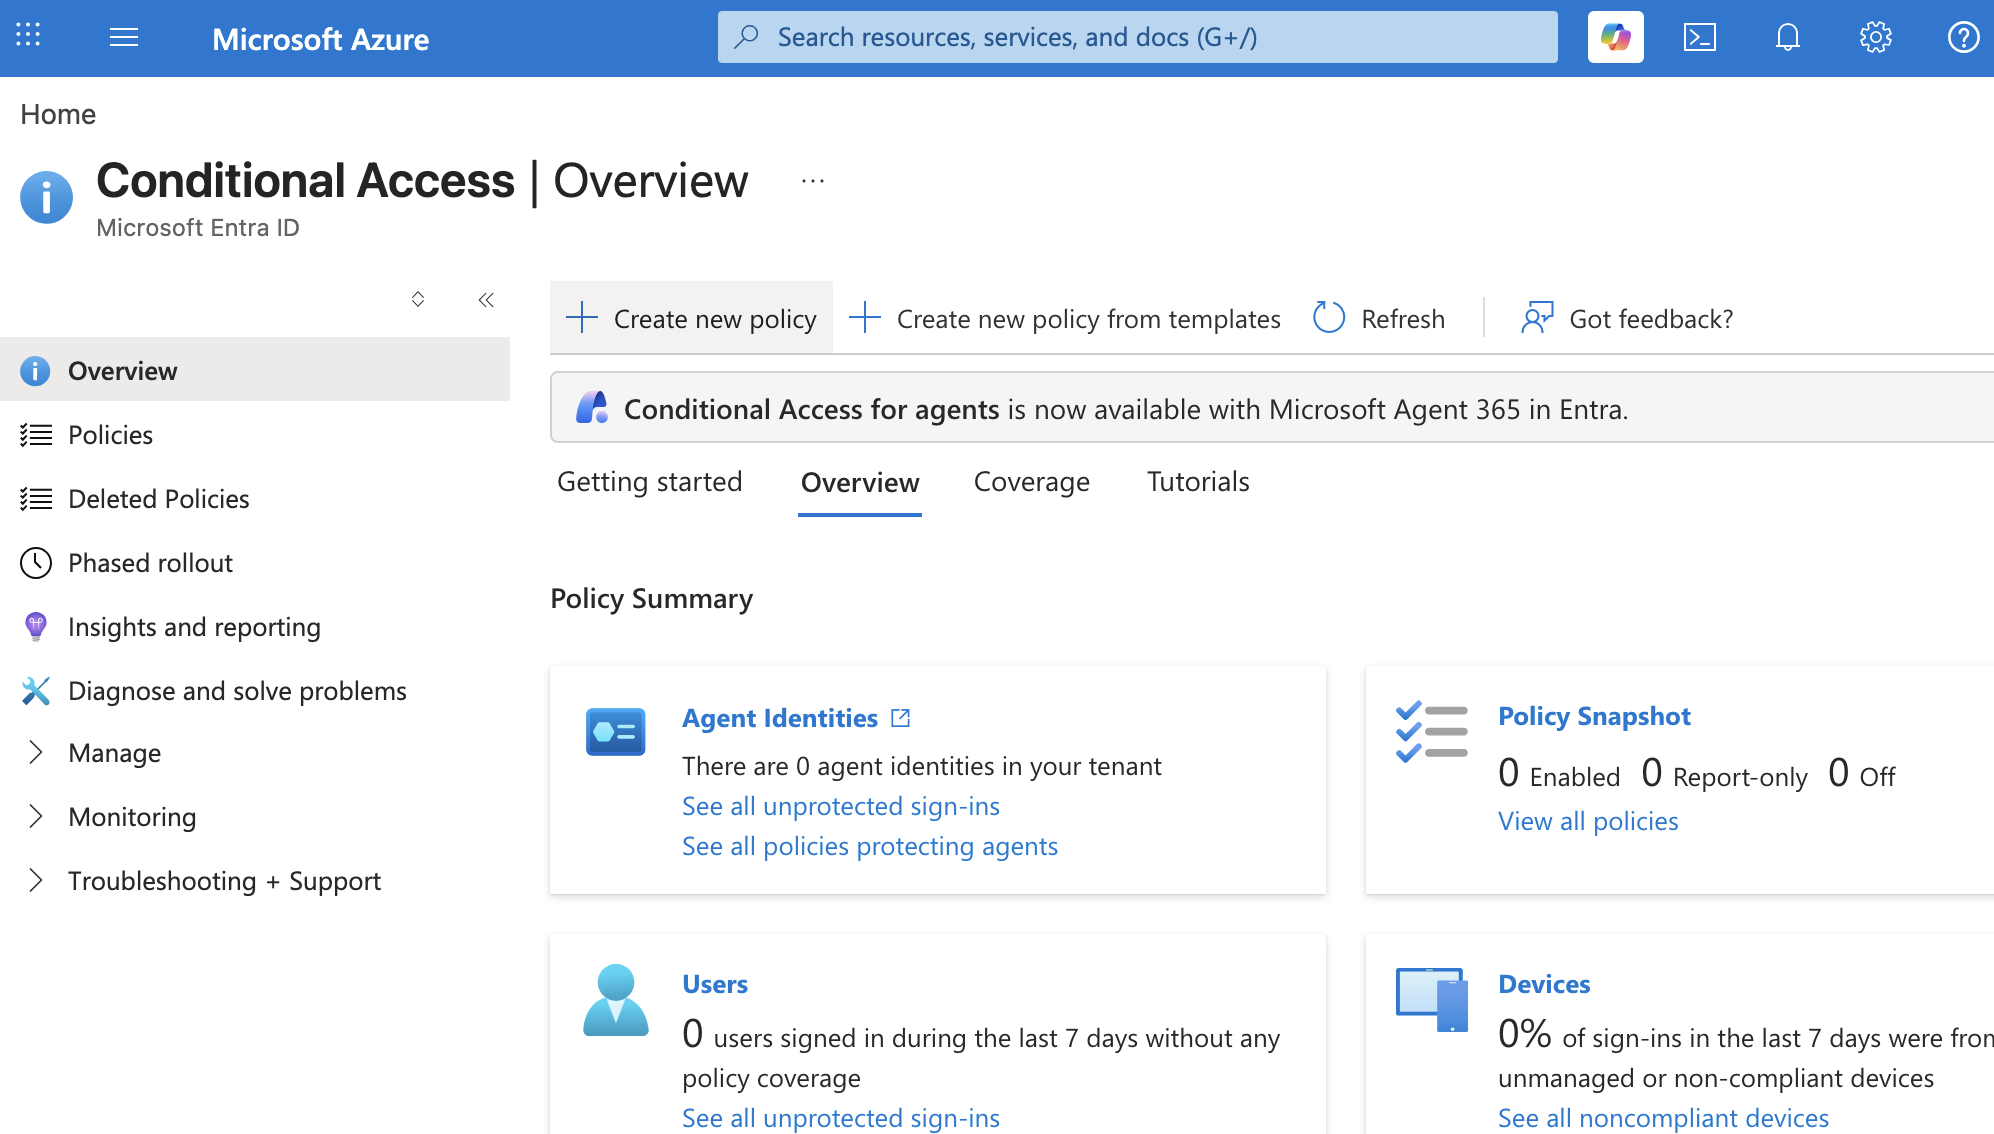Viewport: 1994px width, 1134px height.
Task: Open Diagnose and solve problems
Action: point(255,691)
